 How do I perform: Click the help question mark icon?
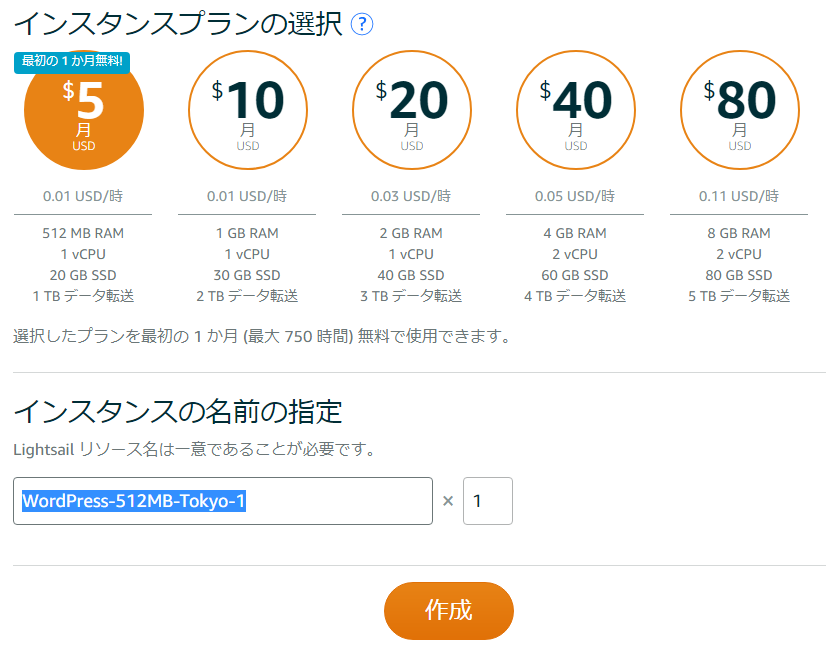(x=362, y=24)
